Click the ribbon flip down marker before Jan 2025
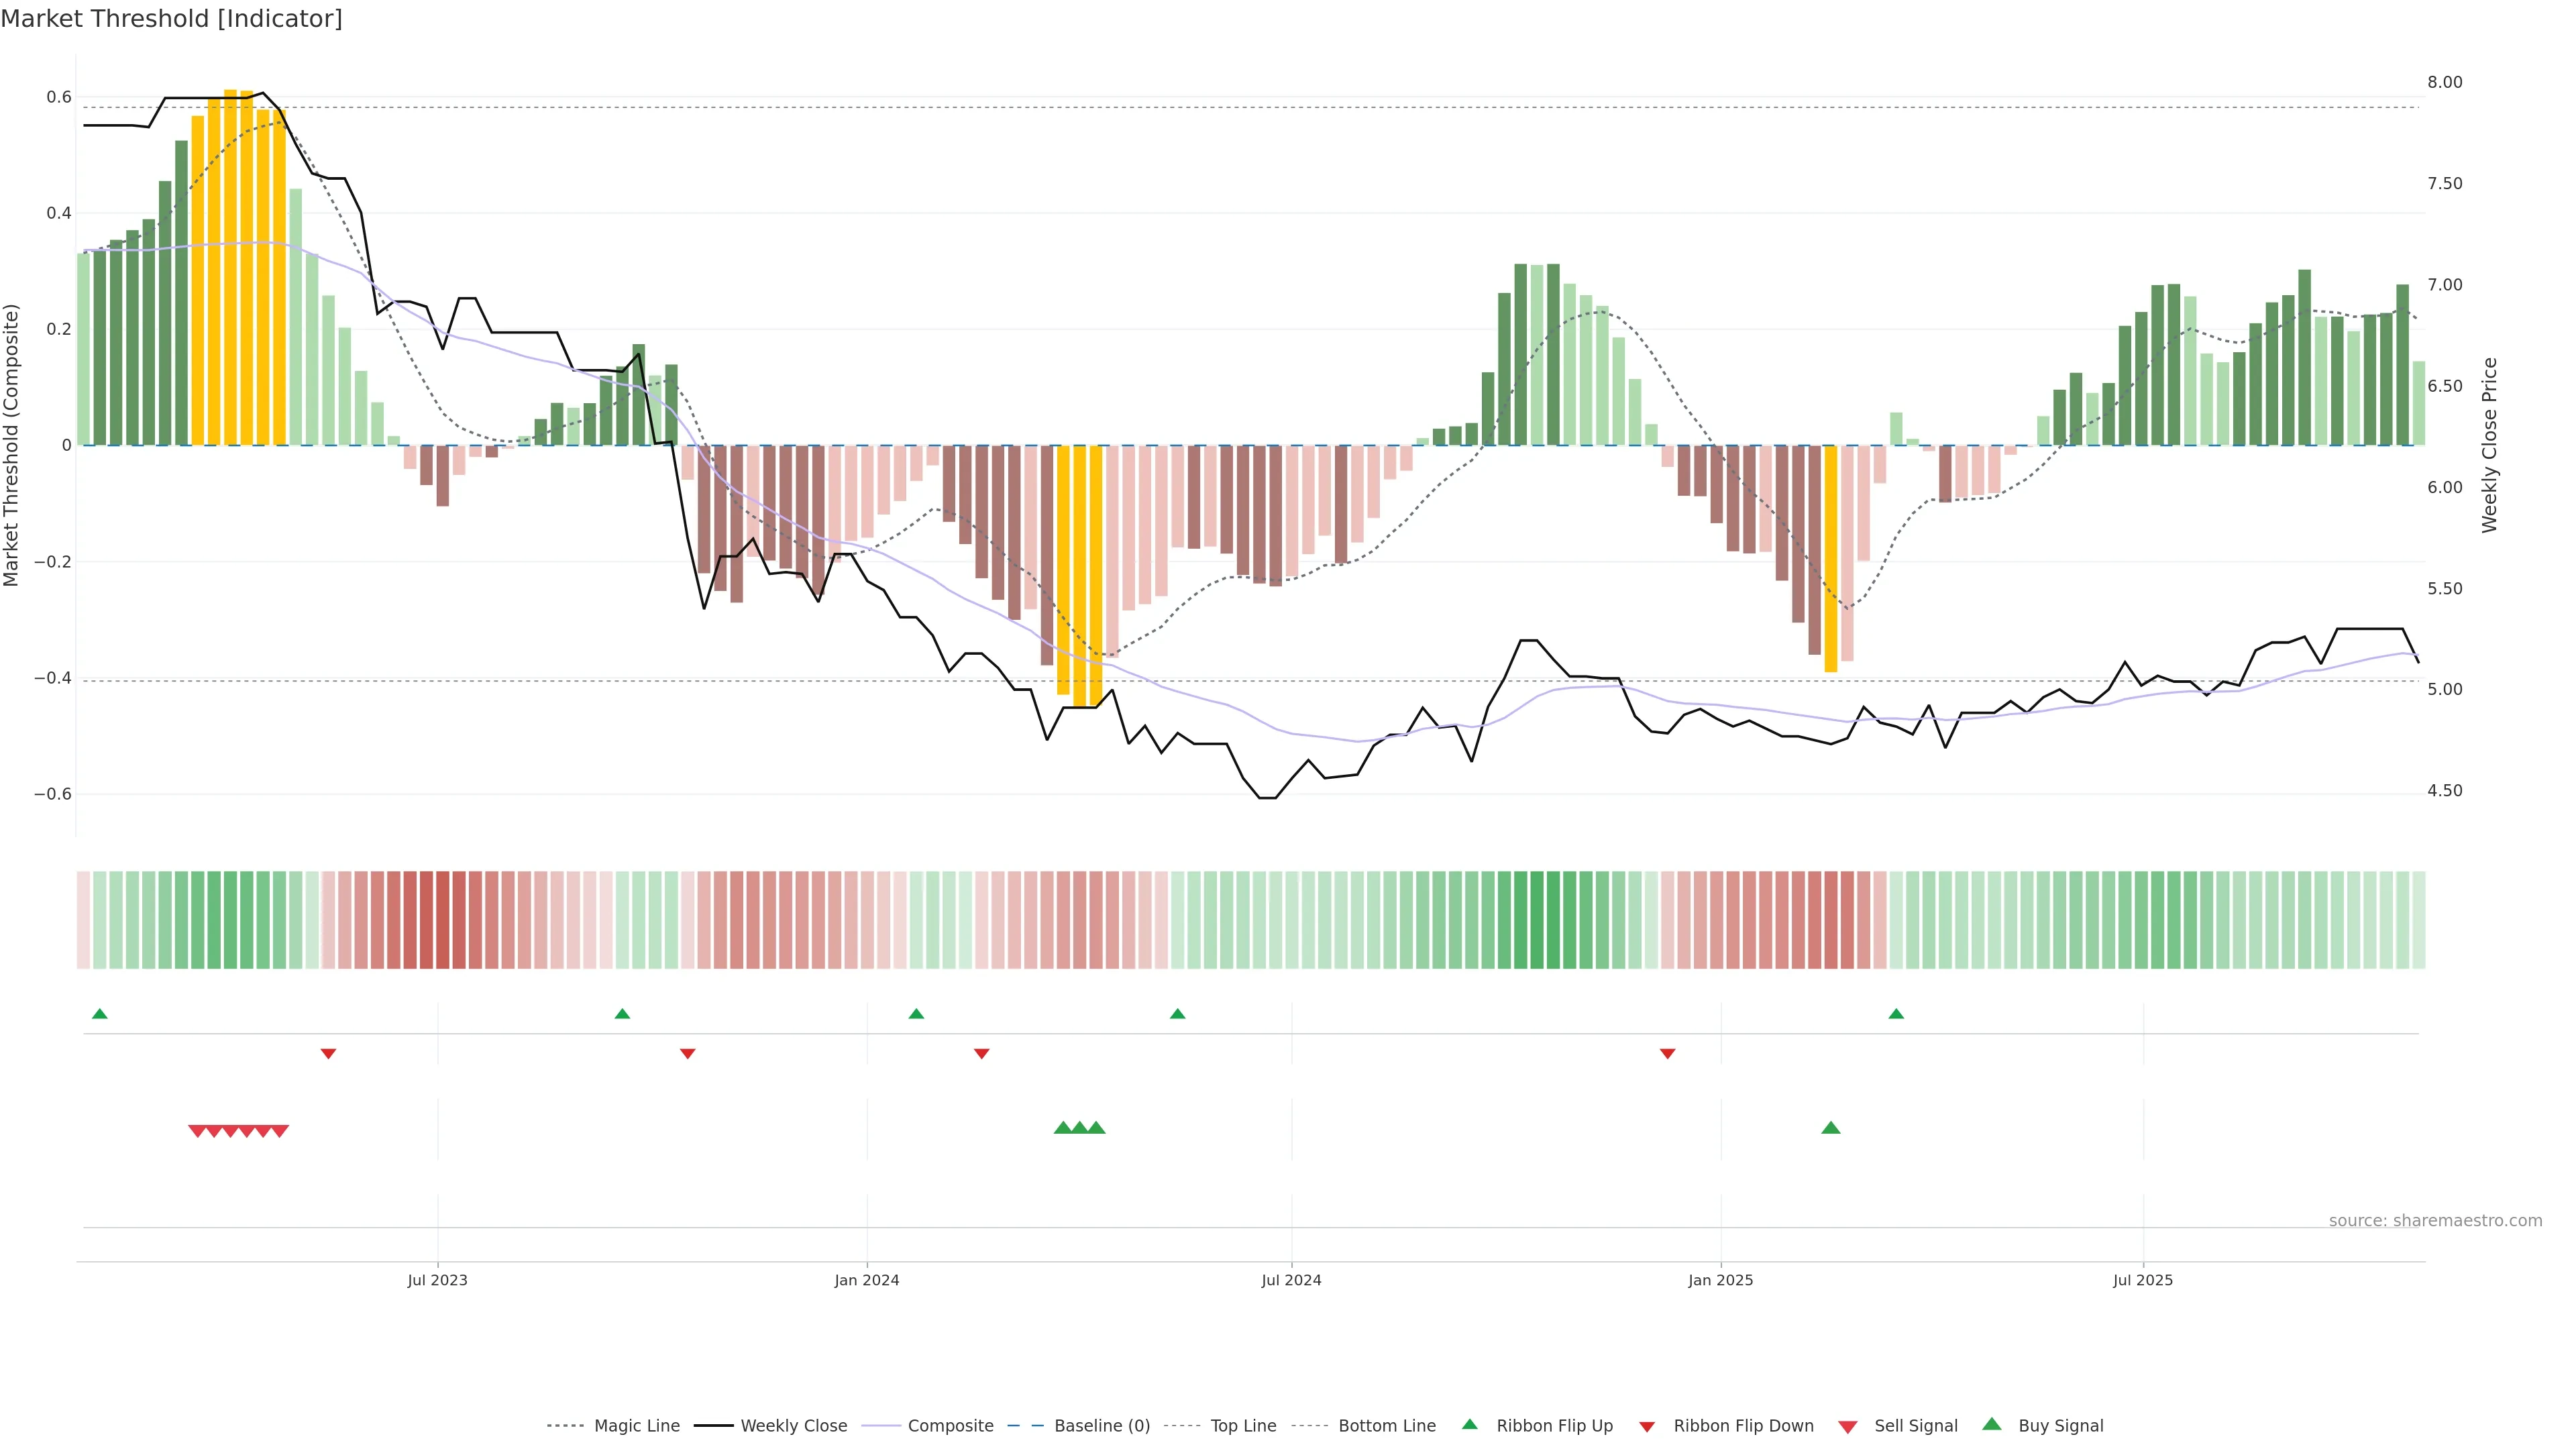 (x=1667, y=1053)
